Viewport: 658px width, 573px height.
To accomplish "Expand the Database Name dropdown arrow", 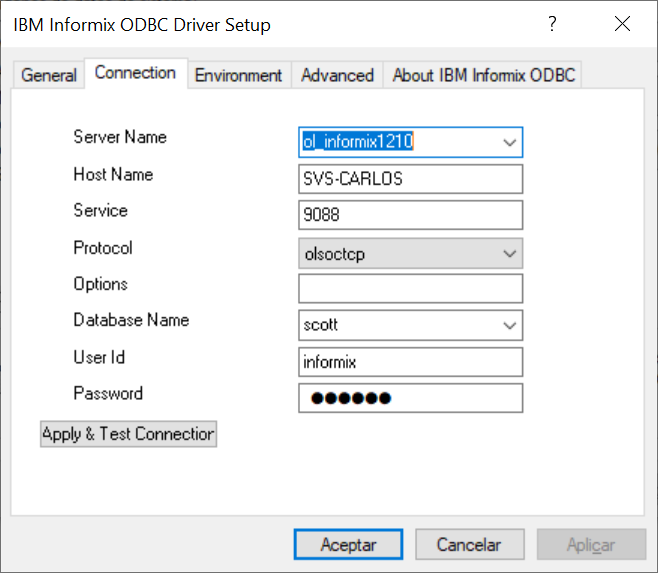I will point(509,325).
